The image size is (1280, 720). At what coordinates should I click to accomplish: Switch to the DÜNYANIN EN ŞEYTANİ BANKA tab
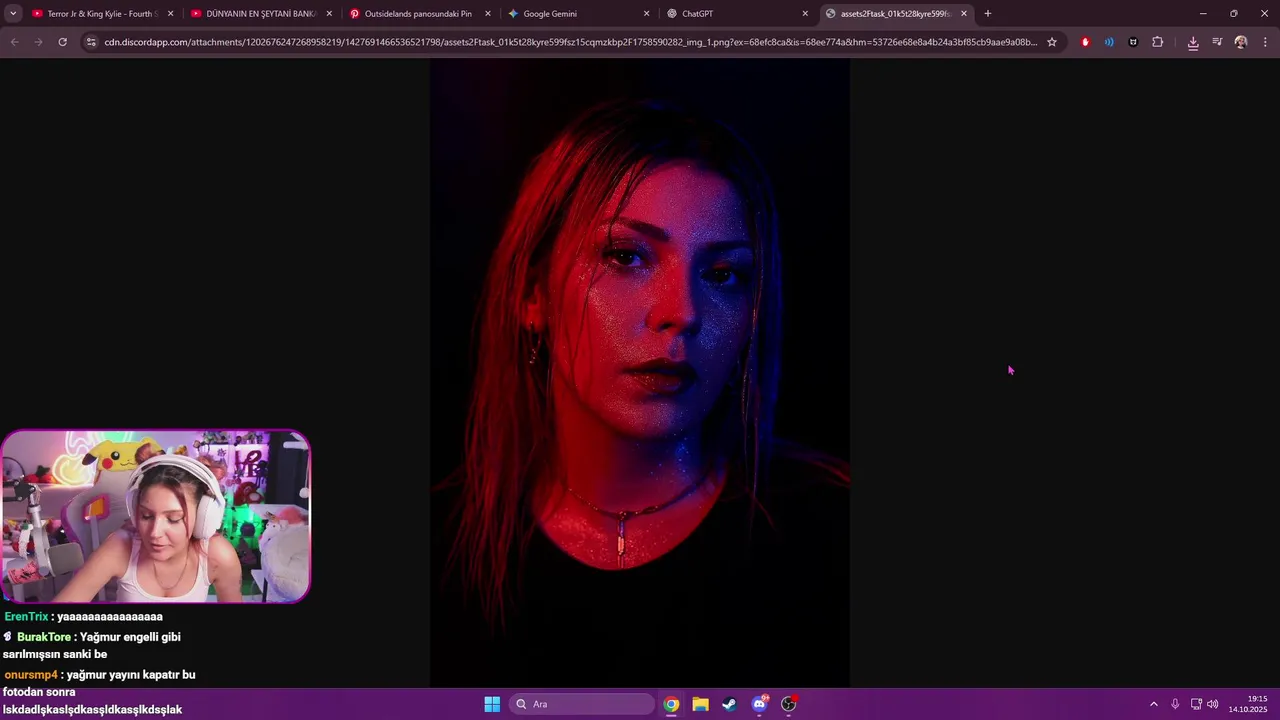point(260,14)
